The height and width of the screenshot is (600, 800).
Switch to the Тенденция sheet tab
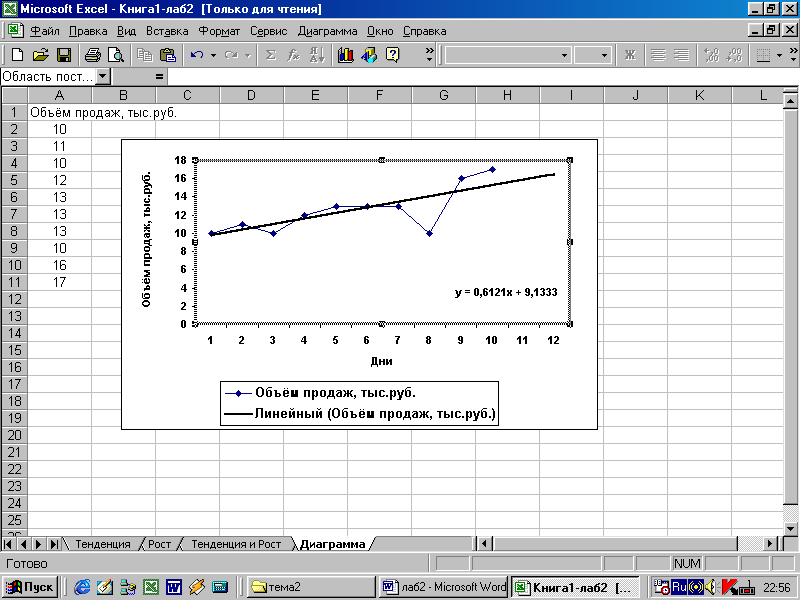tap(103, 544)
